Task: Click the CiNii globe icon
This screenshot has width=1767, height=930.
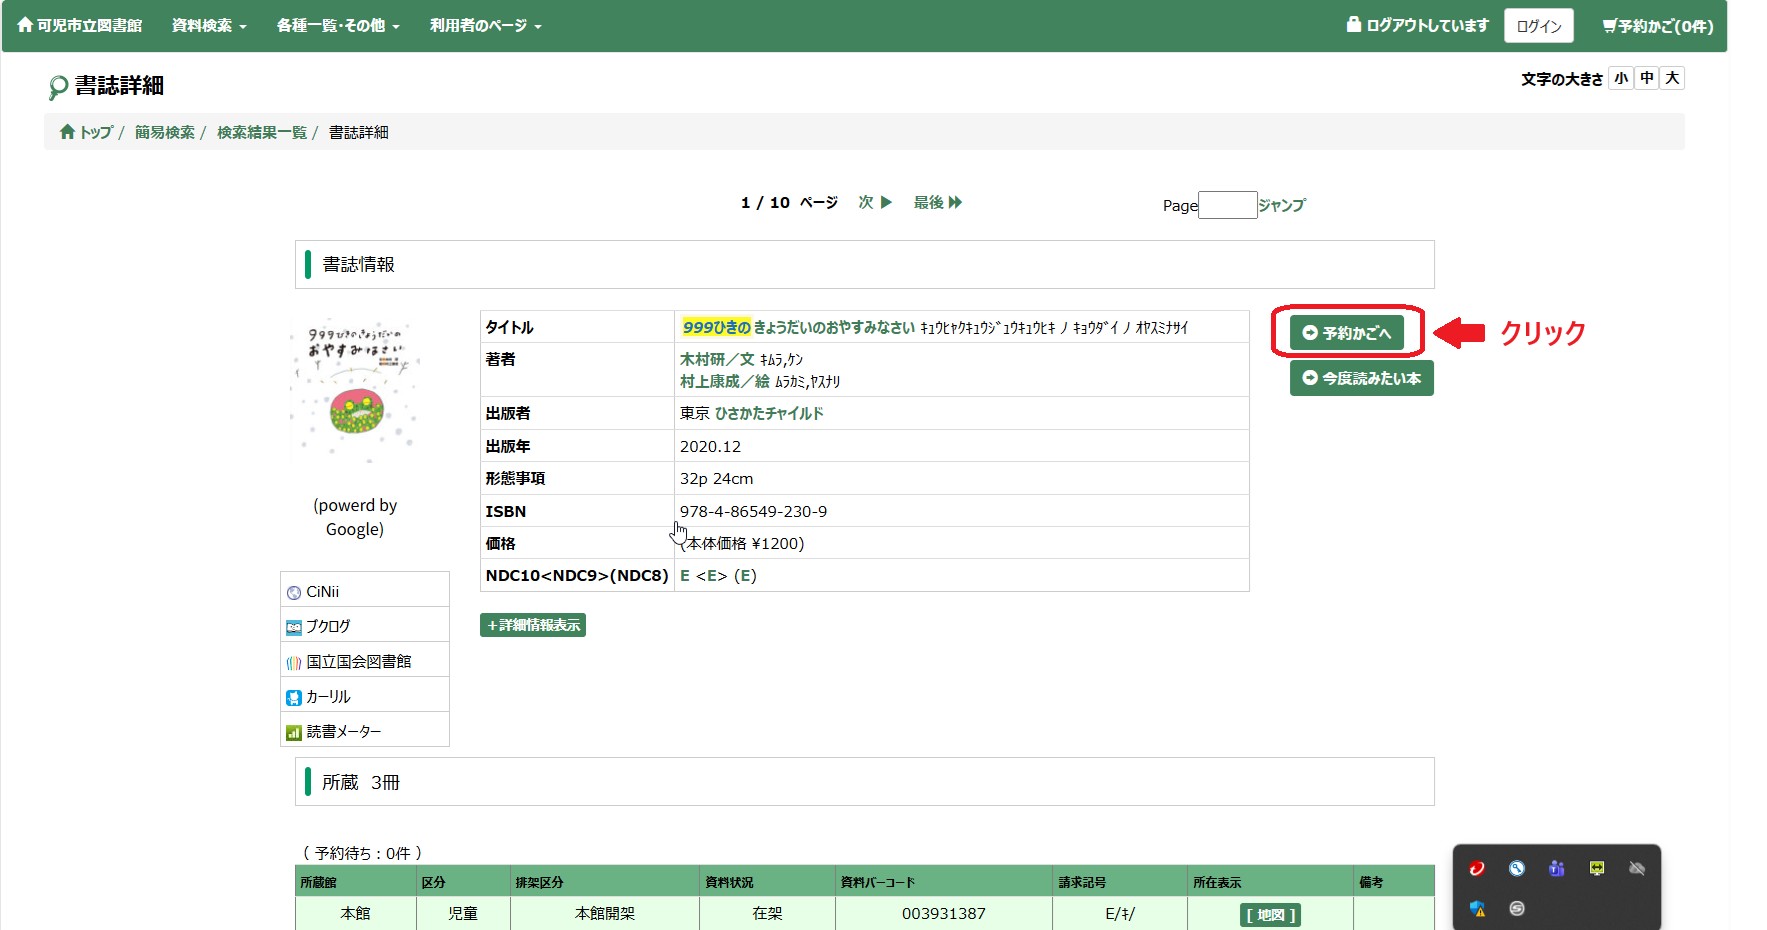Action: pos(294,593)
